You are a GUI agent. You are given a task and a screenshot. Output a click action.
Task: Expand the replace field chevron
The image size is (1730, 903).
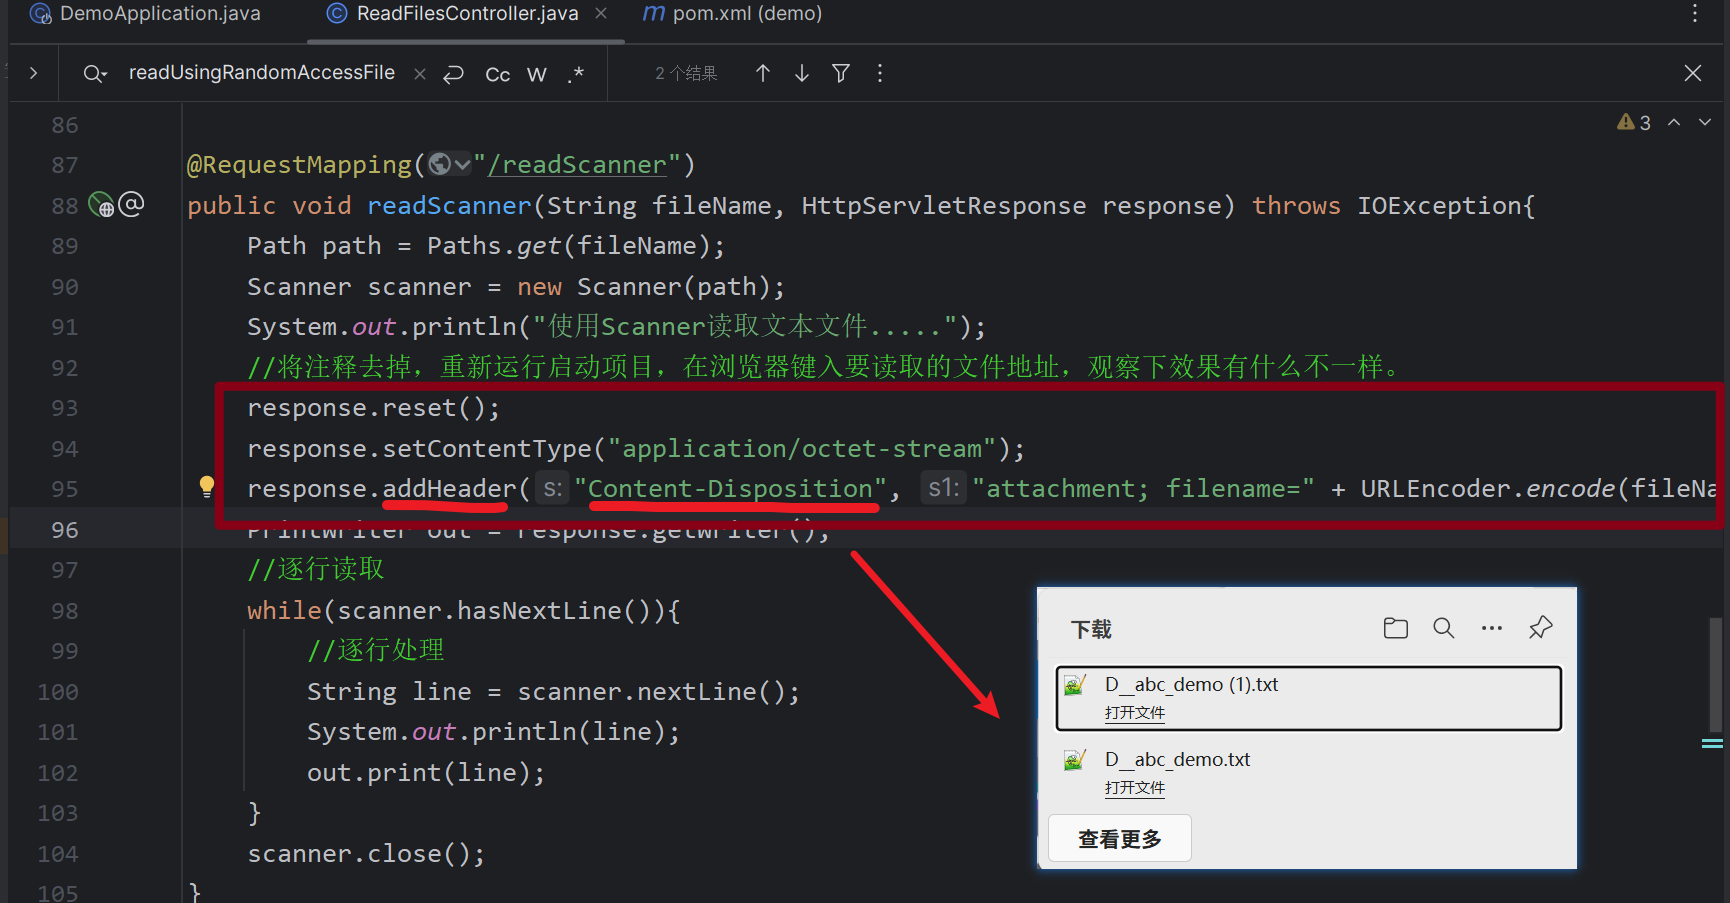tap(33, 73)
